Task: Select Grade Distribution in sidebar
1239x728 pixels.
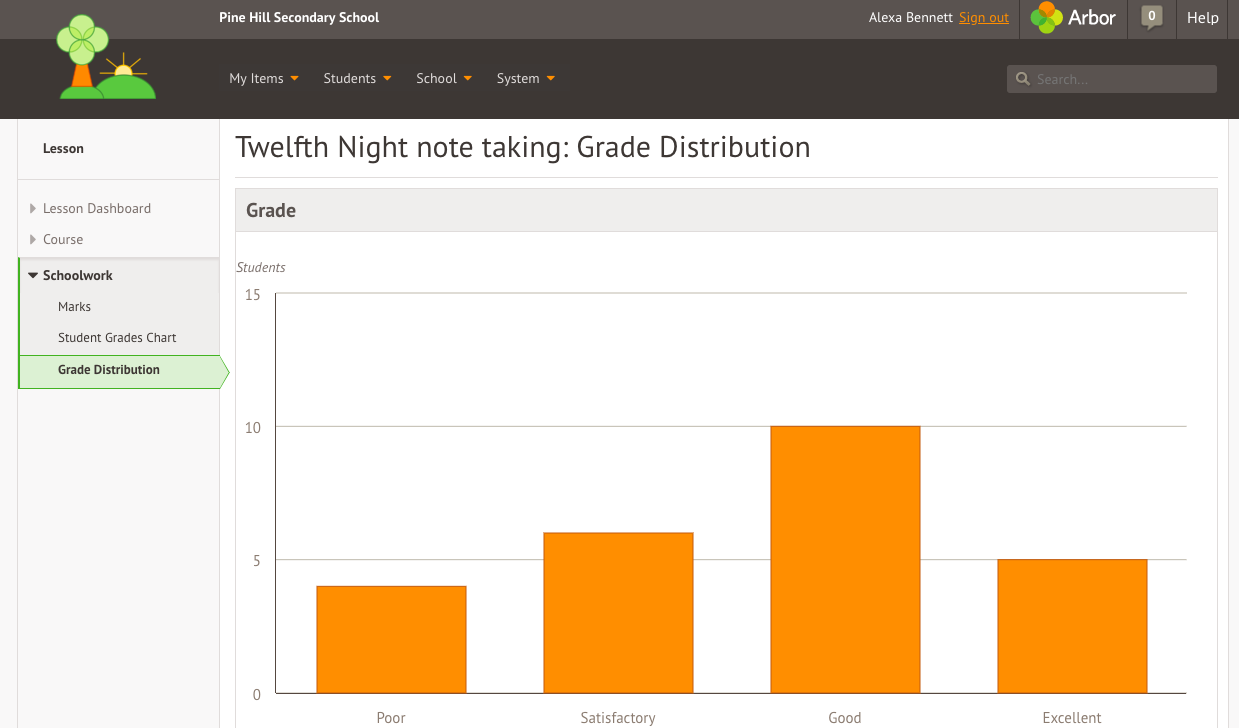Action: tap(109, 370)
